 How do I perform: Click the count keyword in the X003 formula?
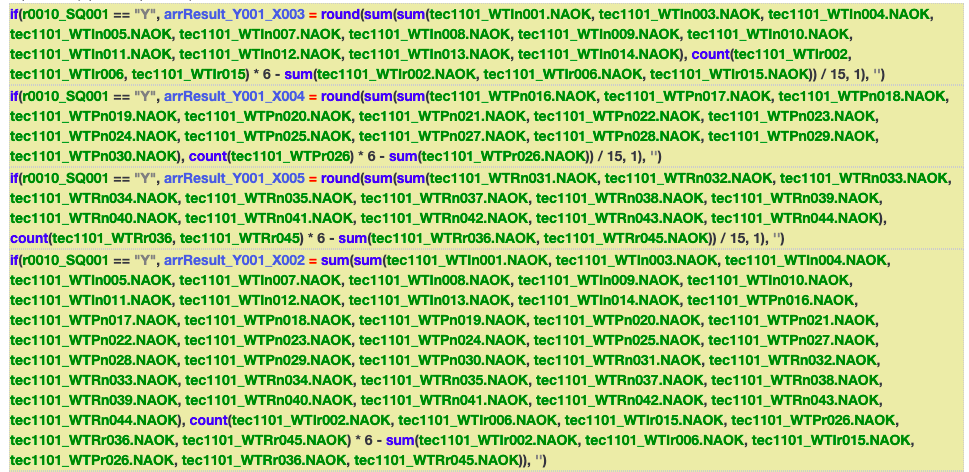(711, 55)
